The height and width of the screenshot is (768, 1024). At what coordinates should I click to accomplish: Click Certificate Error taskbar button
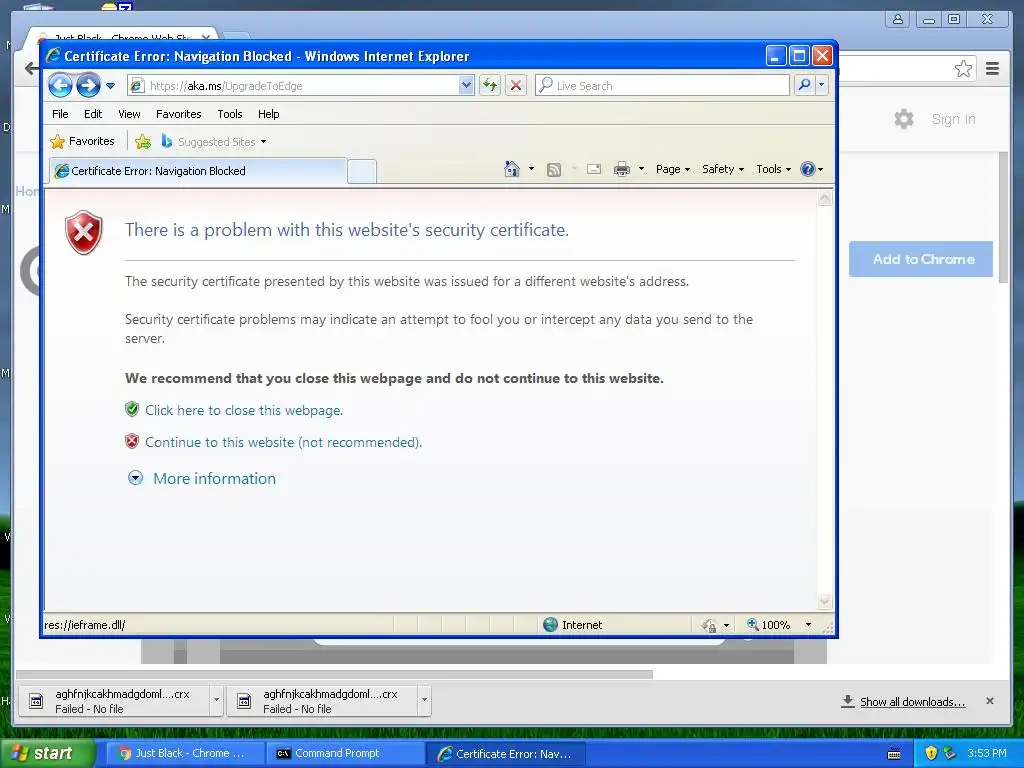point(507,753)
